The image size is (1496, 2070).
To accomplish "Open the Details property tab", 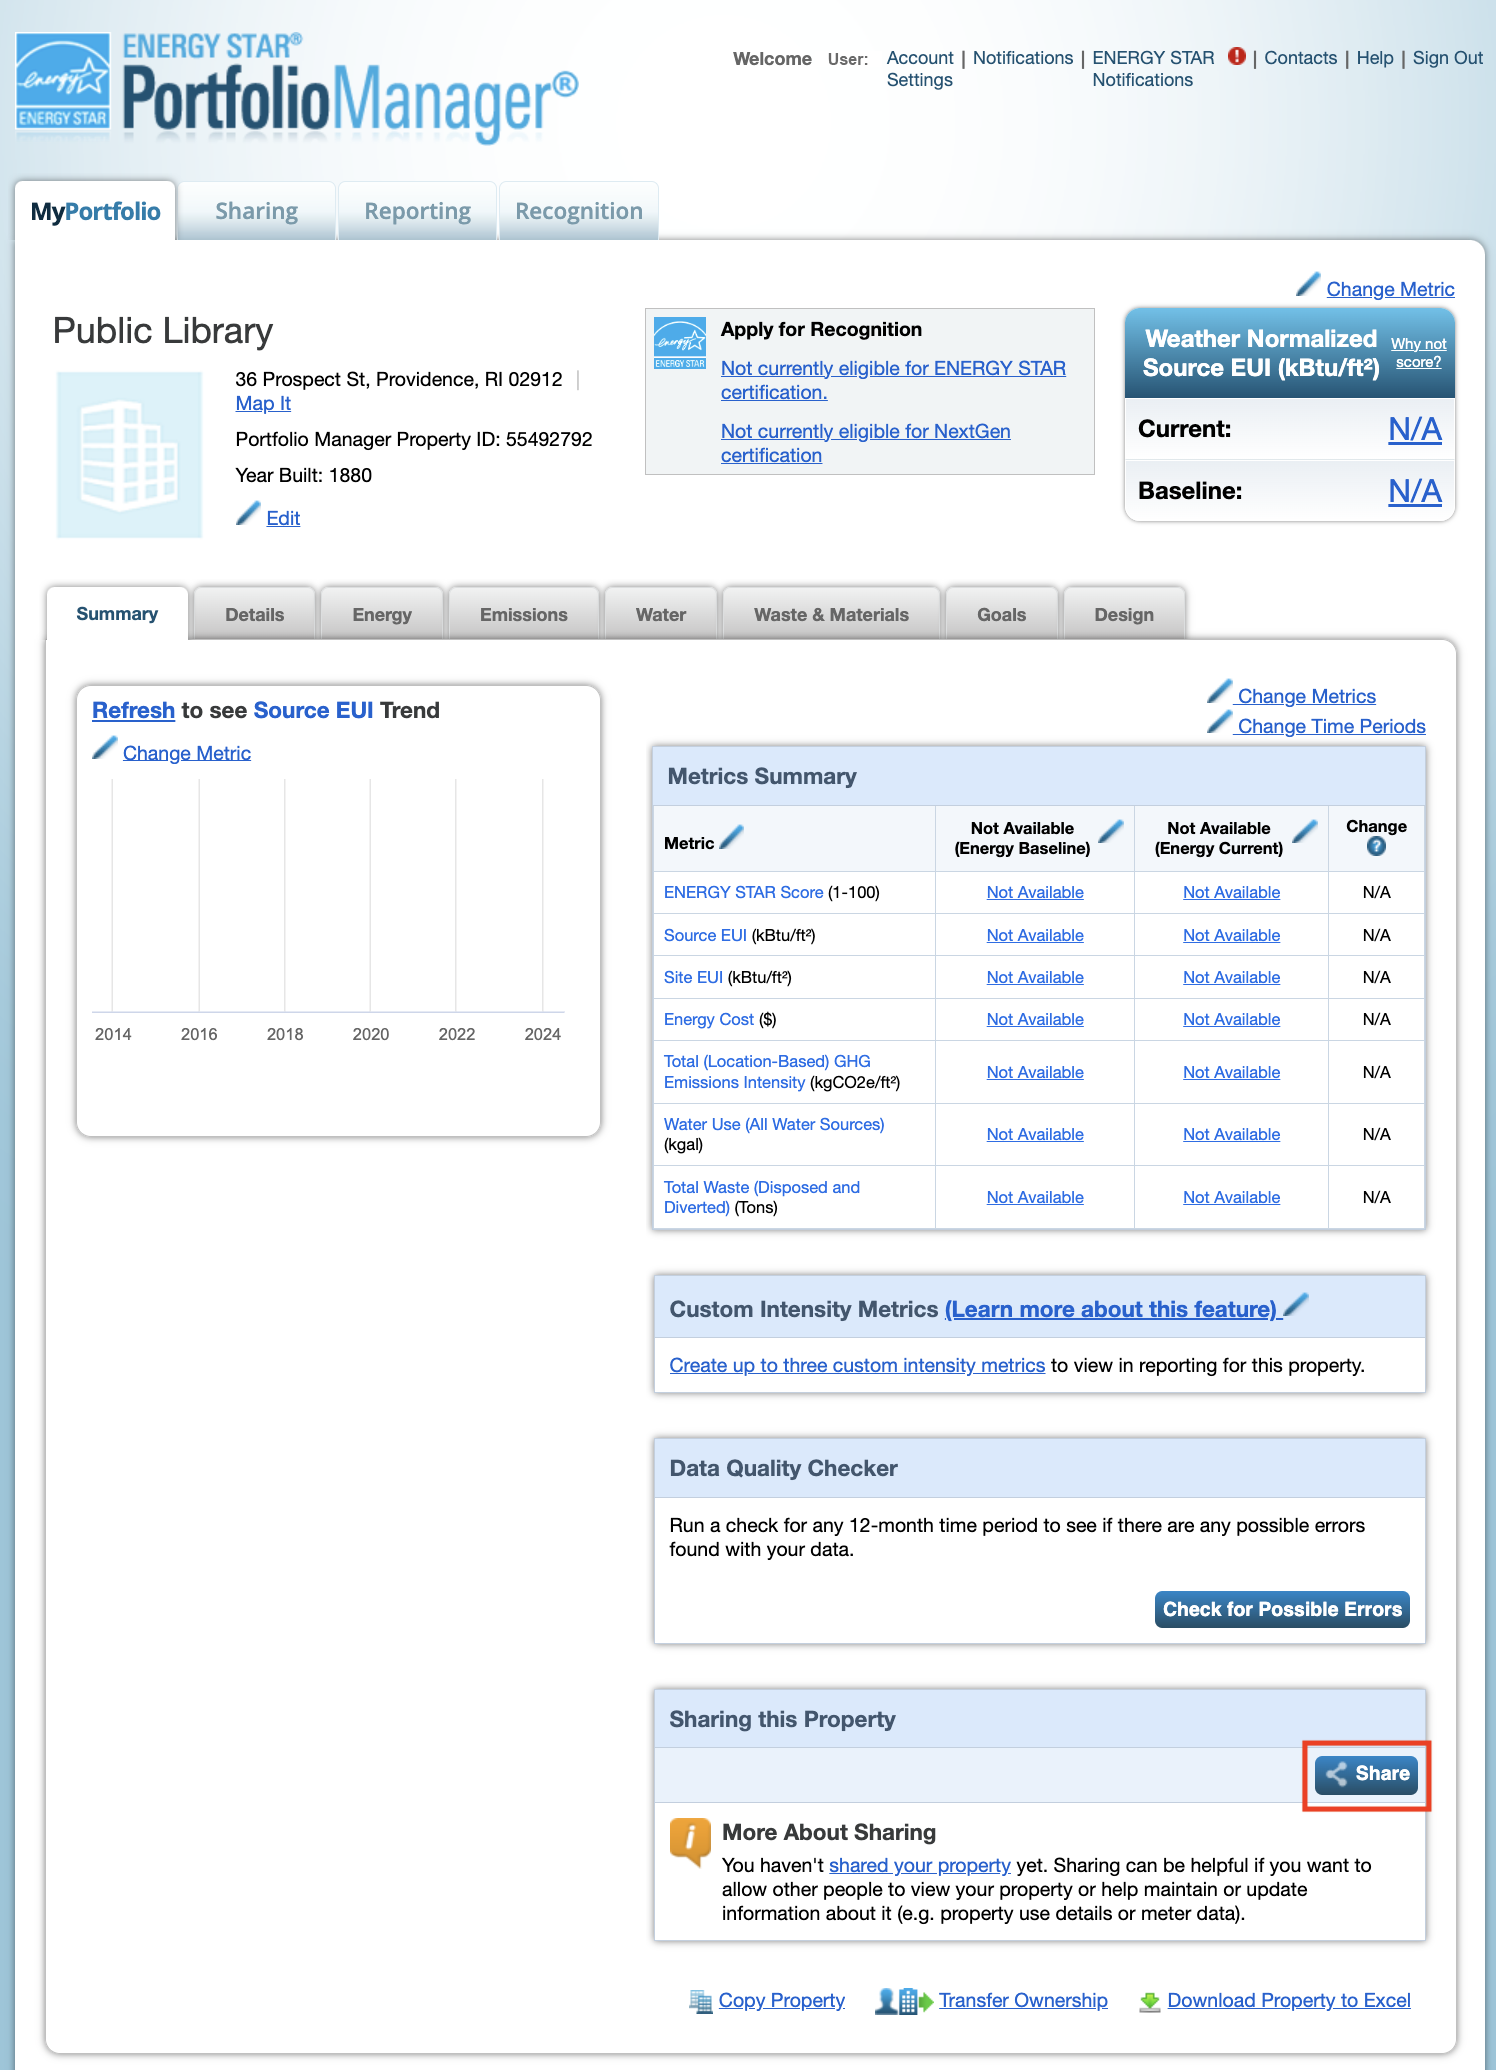I will [x=254, y=615].
